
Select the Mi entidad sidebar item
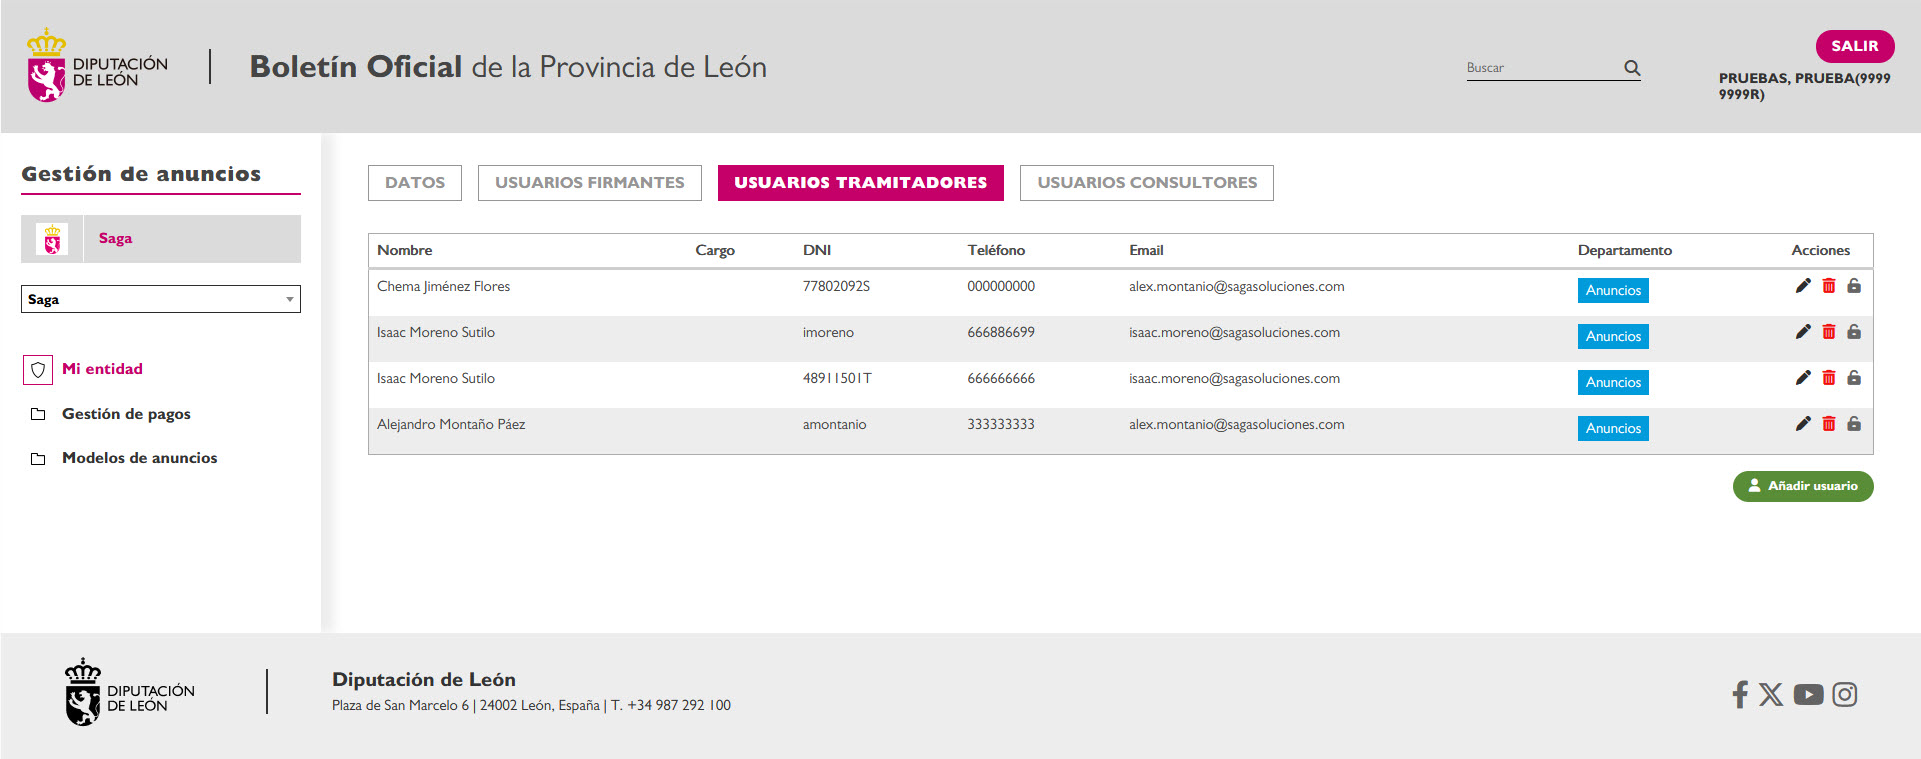(102, 369)
